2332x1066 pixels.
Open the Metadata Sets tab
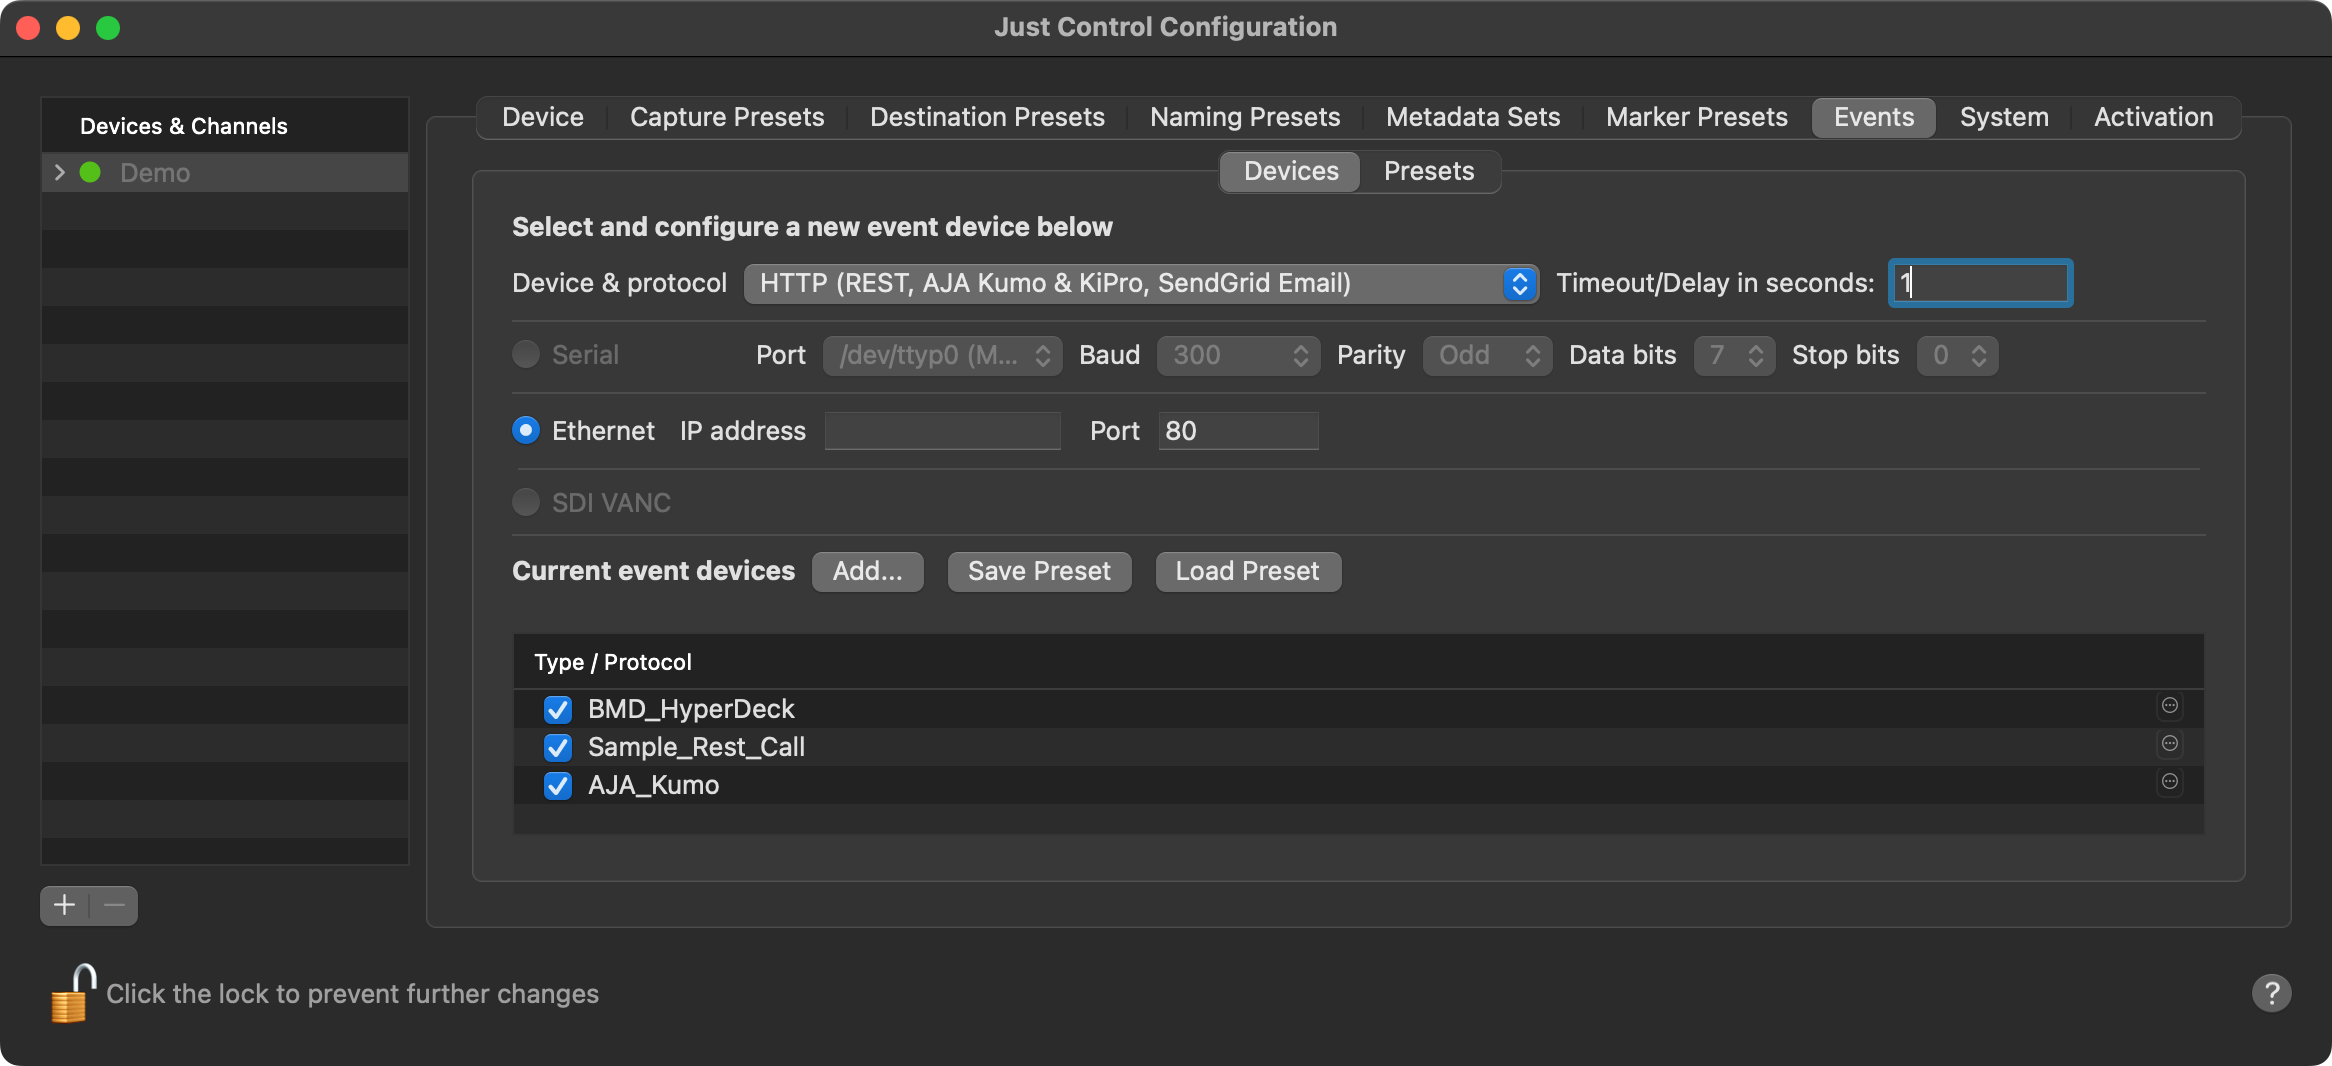coord(1473,117)
